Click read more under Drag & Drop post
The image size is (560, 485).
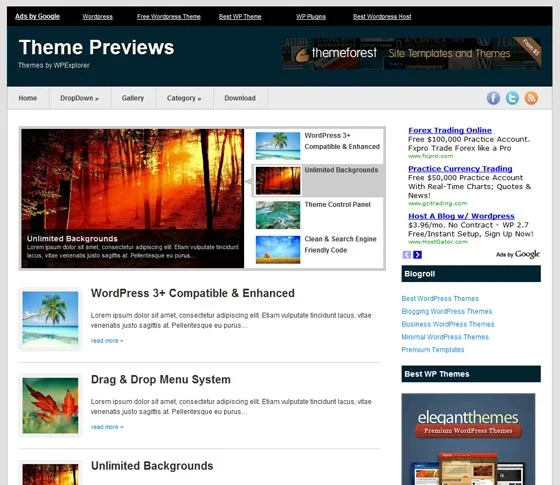(107, 427)
